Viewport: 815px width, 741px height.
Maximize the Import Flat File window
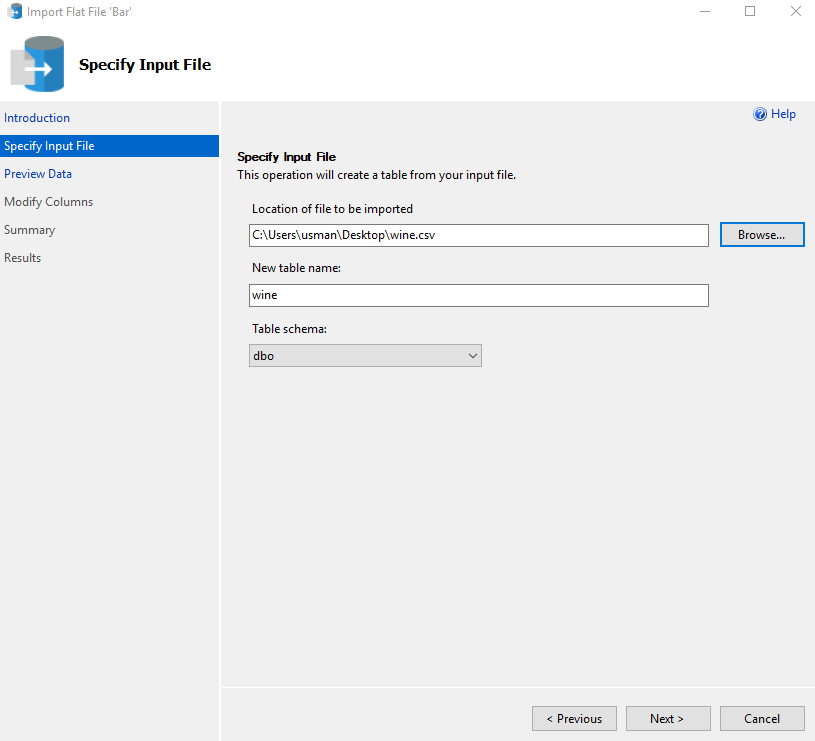click(x=750, y=12)
